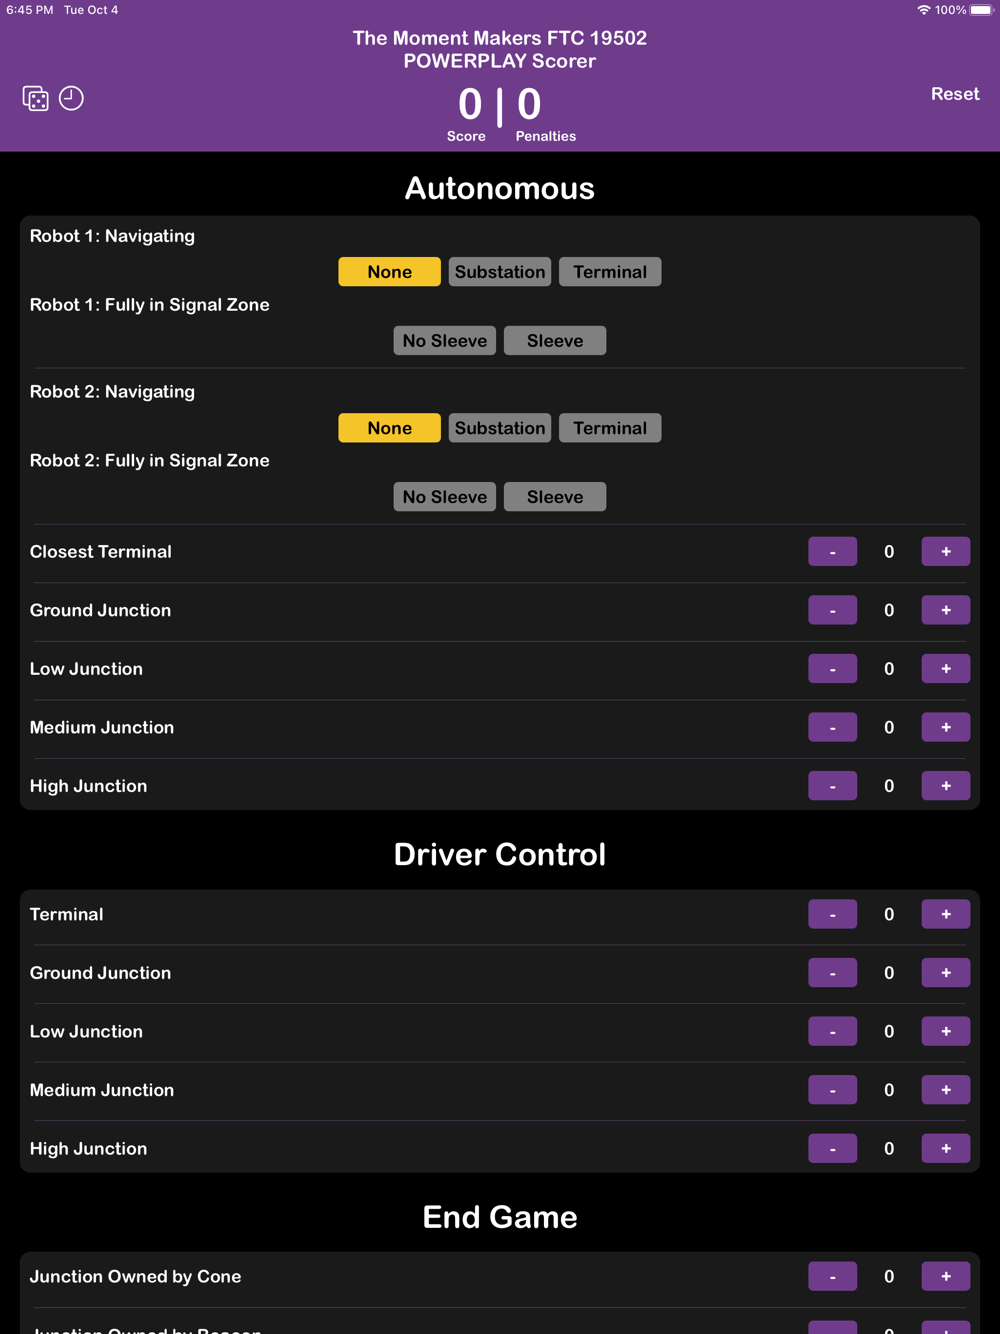
Task: Increase Autonomous Closest Terminal count
Action: click(x=946, y=552)
